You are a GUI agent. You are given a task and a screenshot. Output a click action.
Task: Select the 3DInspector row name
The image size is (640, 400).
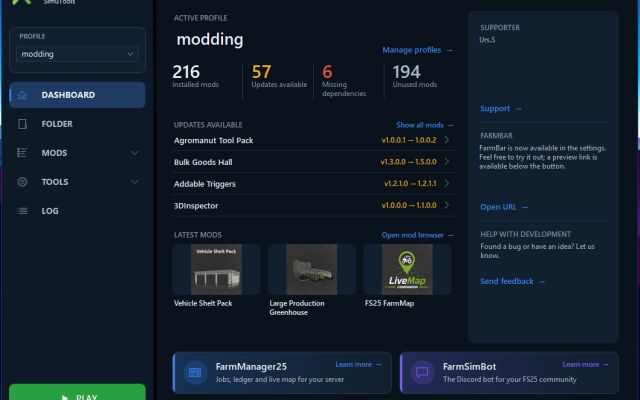196,206
